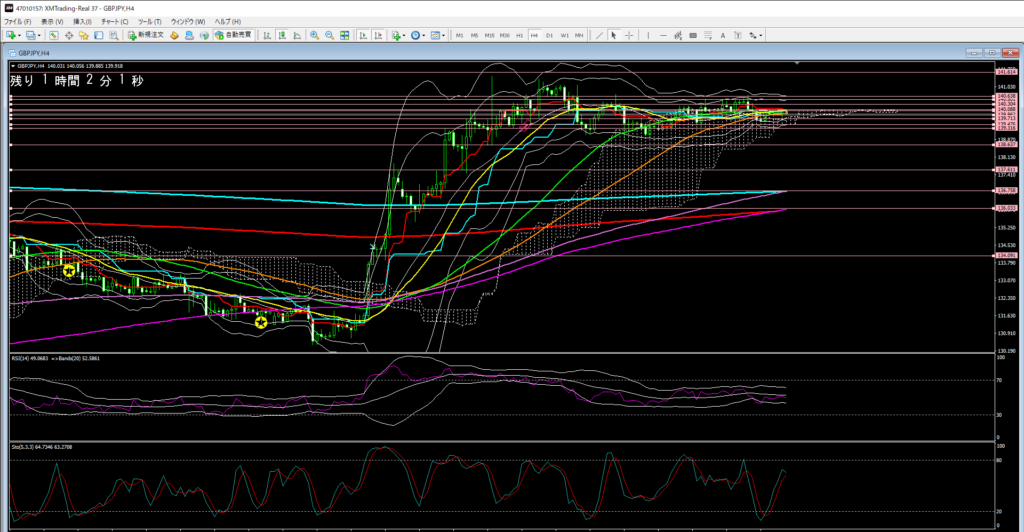Click the 新規注文 new order button

click(146, 35)
